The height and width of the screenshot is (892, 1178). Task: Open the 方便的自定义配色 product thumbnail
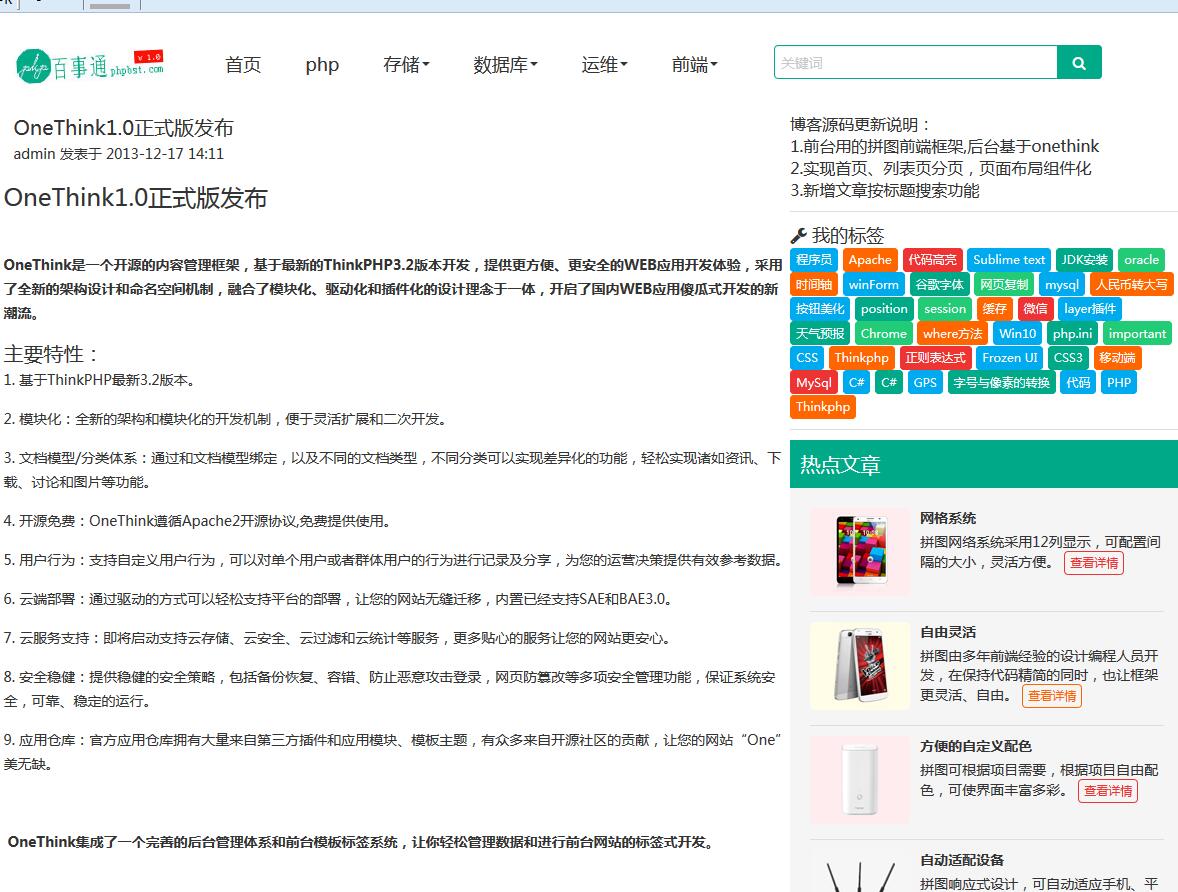(860, 780)
